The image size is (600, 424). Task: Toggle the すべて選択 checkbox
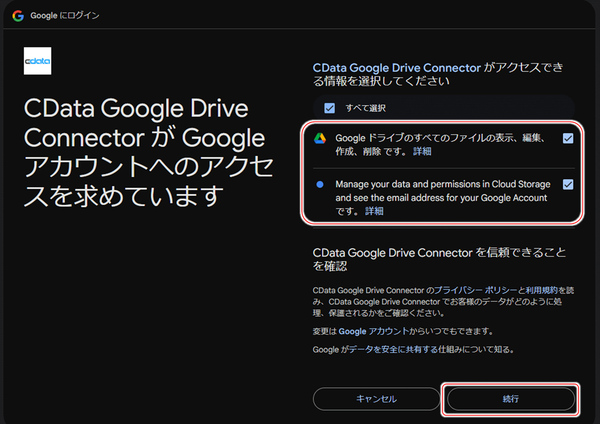pyautogui.click(x=329, y=107)
